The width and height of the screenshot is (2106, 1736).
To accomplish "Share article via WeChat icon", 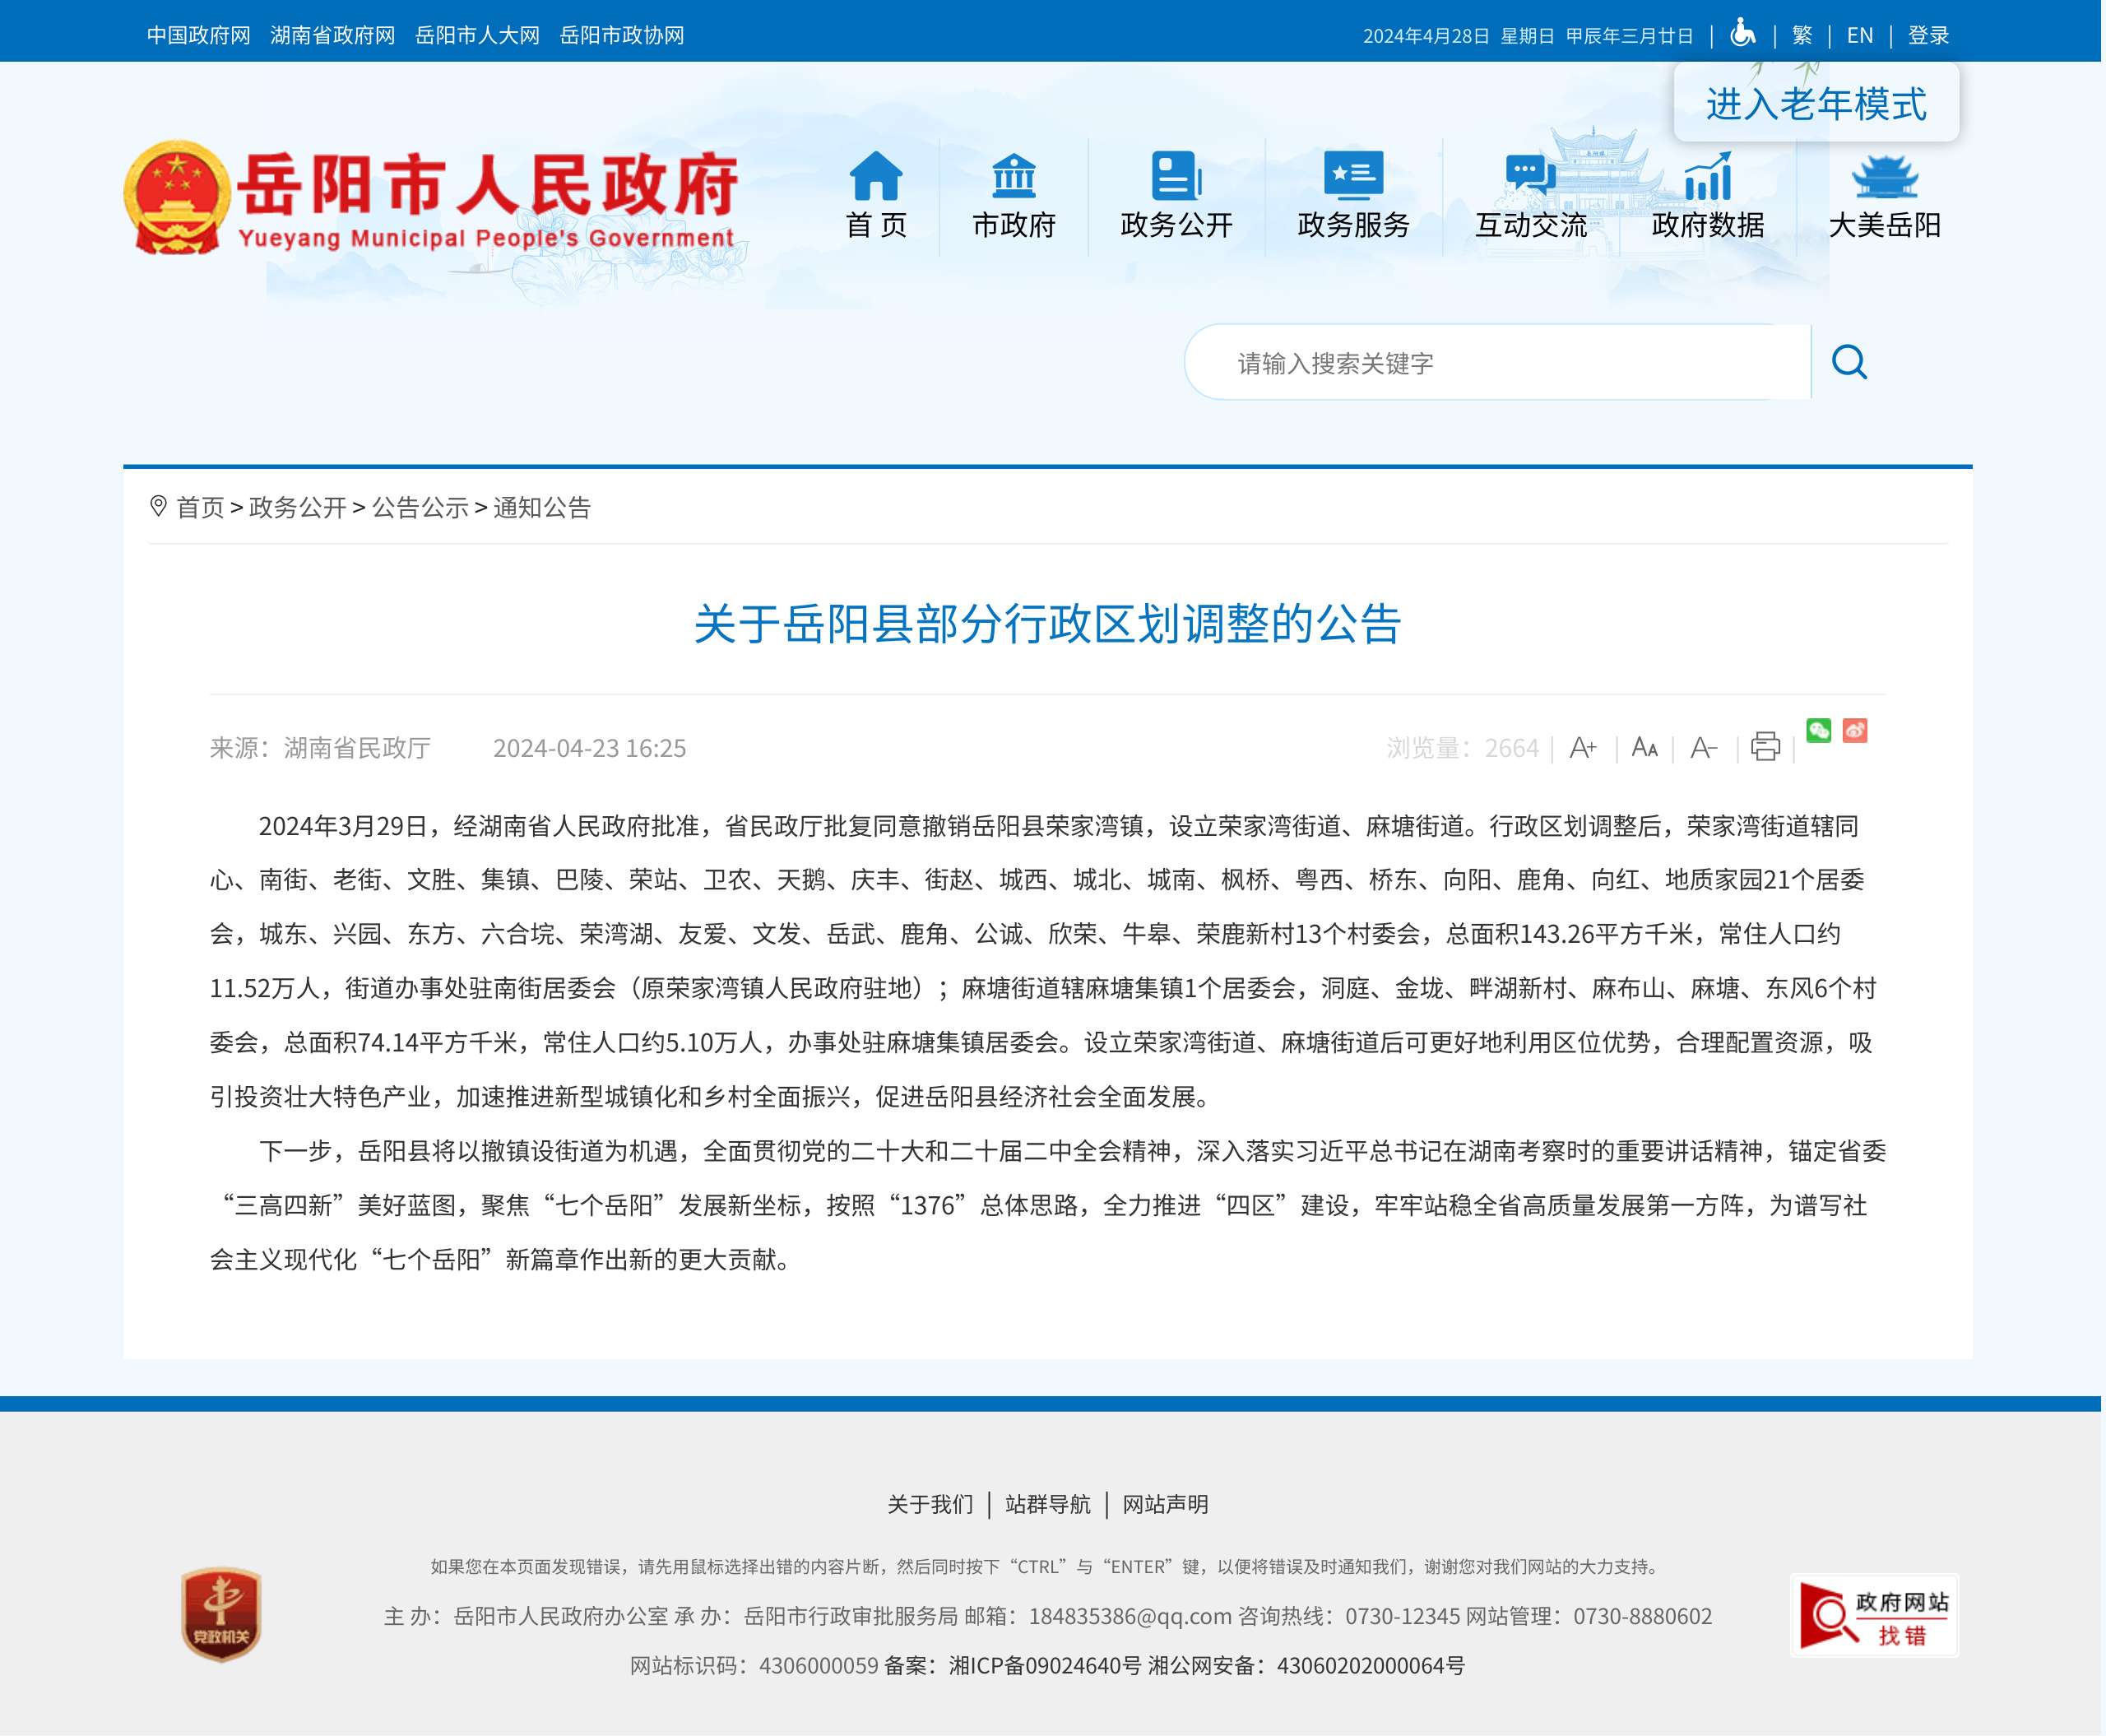I will [1819, 730].
